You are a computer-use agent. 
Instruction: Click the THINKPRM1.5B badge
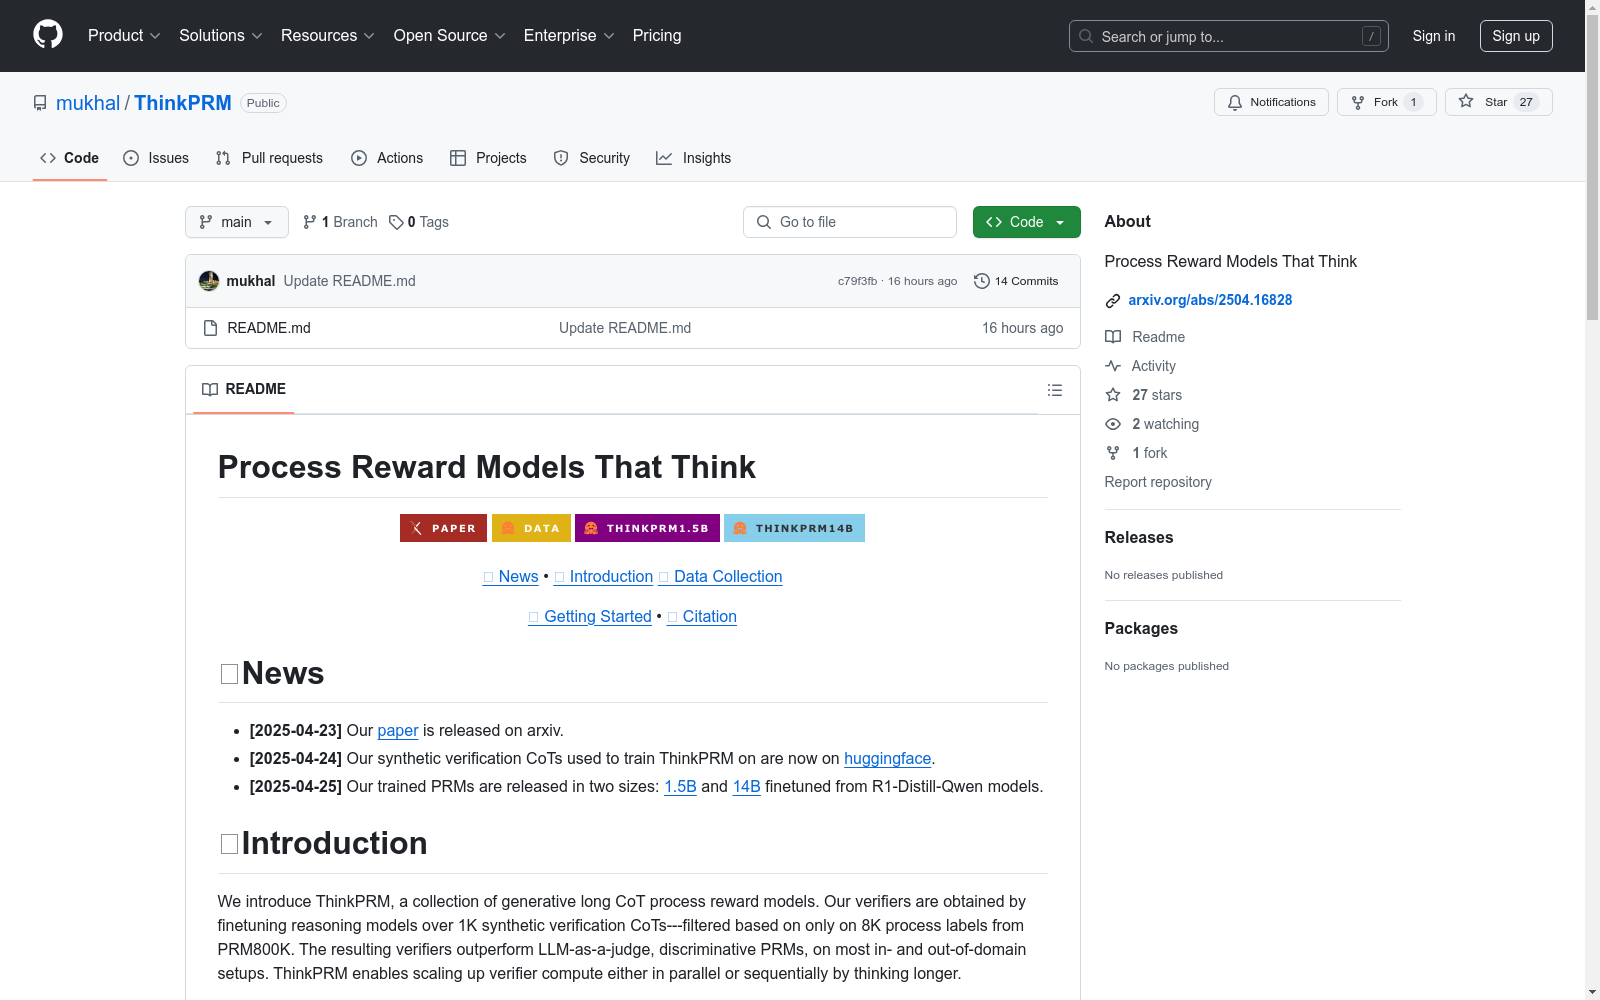[647, 528]
